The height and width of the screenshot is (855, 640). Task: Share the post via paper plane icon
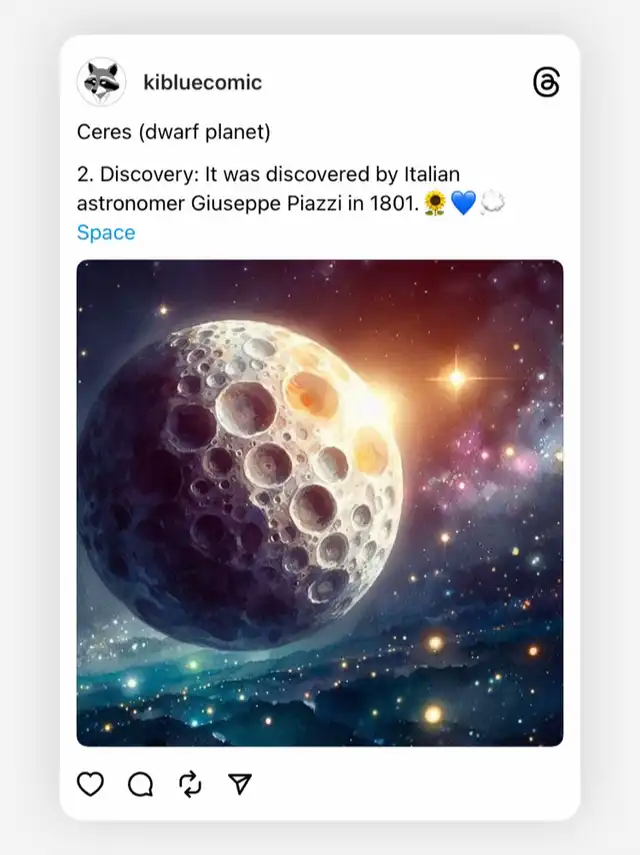click(x=240, y=784)
